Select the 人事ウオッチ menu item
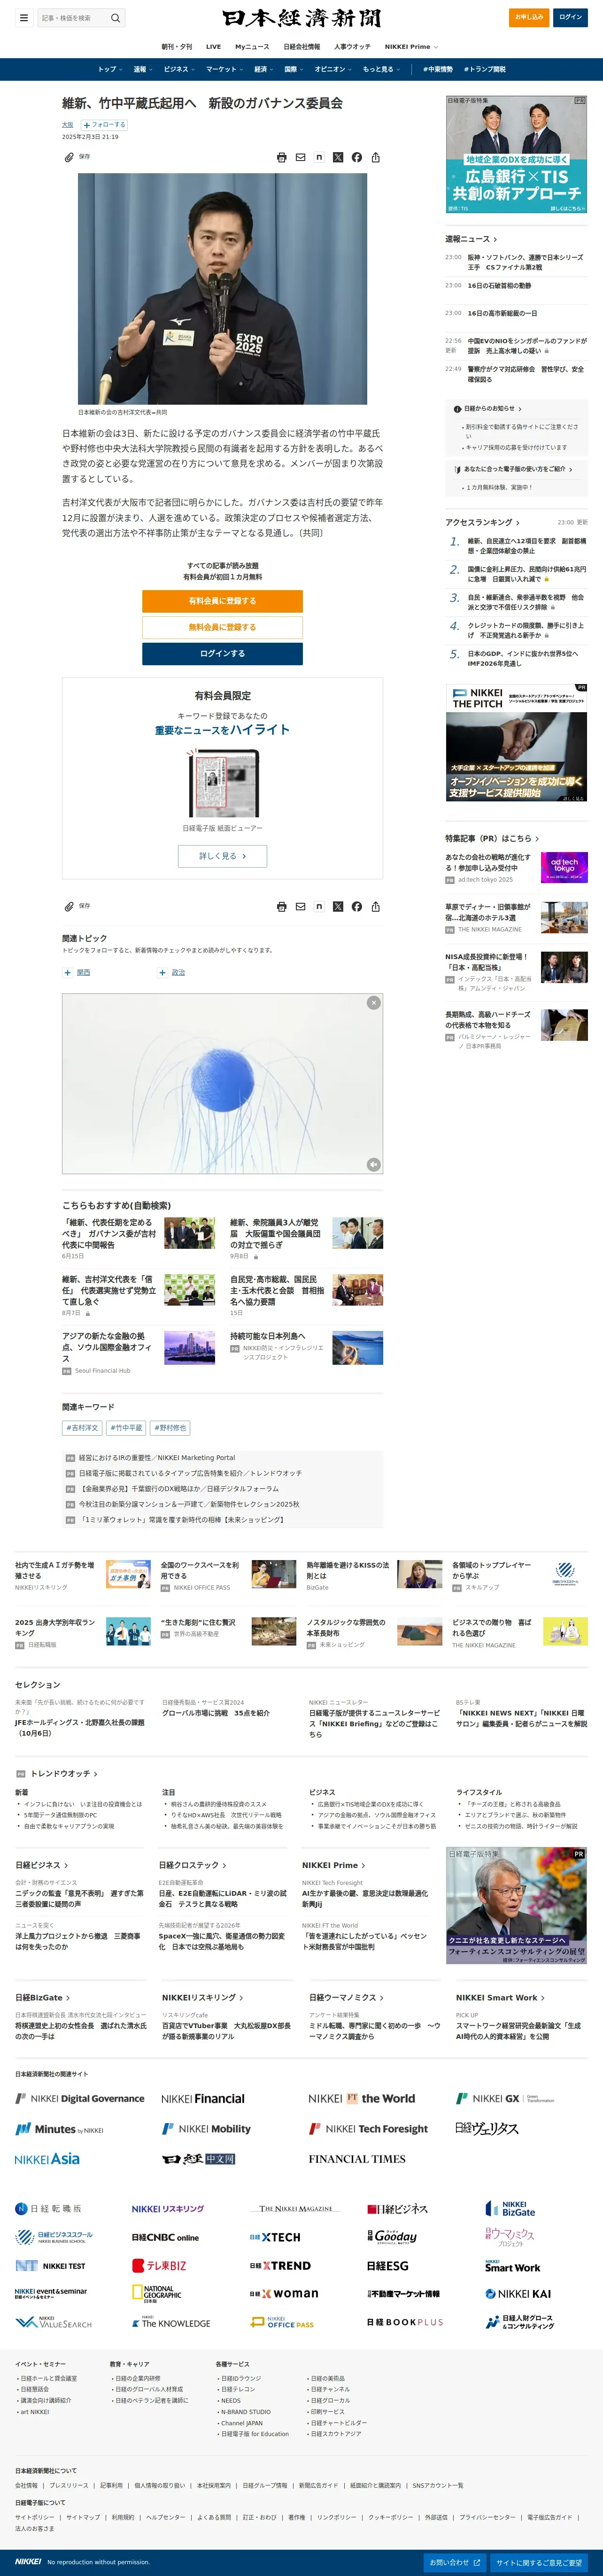 (352, 47)
